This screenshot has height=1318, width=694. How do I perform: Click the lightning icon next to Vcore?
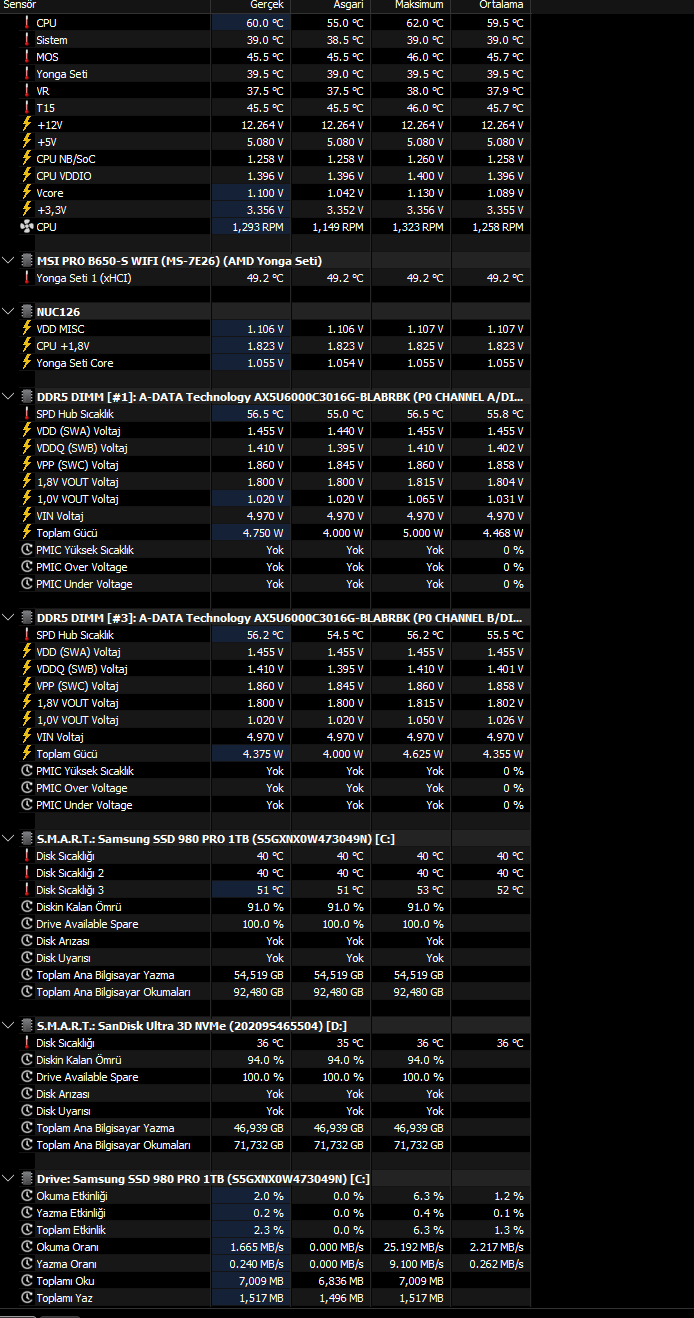point(26,193)
